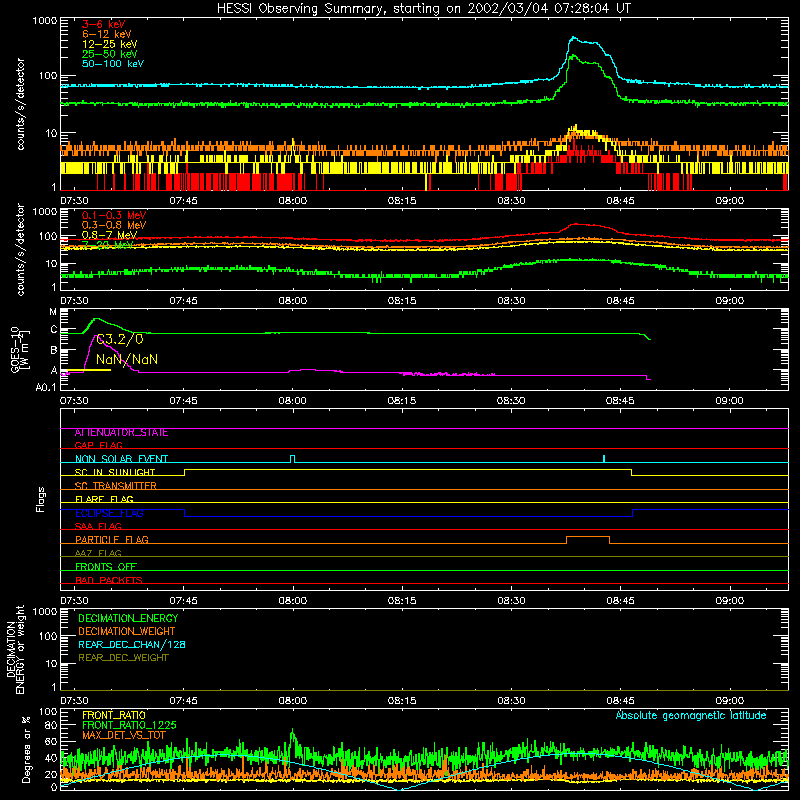Select the ATTENUATOR_STATE flag label
800x800 pixels.
[121, 432]
